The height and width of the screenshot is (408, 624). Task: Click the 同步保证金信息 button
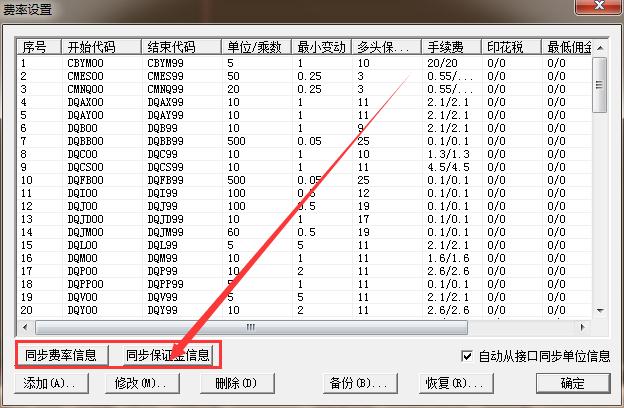click(x=168, y=355)
